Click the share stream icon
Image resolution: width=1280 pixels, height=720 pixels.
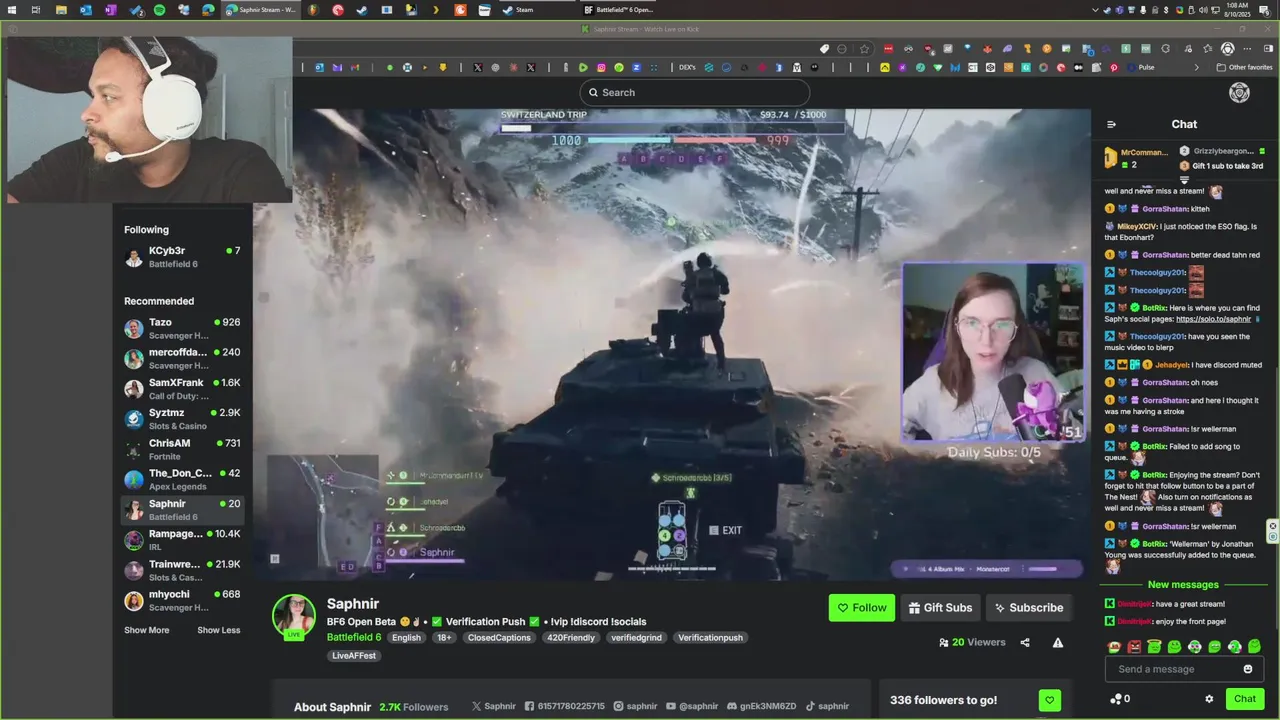[x=1025, y=642]
